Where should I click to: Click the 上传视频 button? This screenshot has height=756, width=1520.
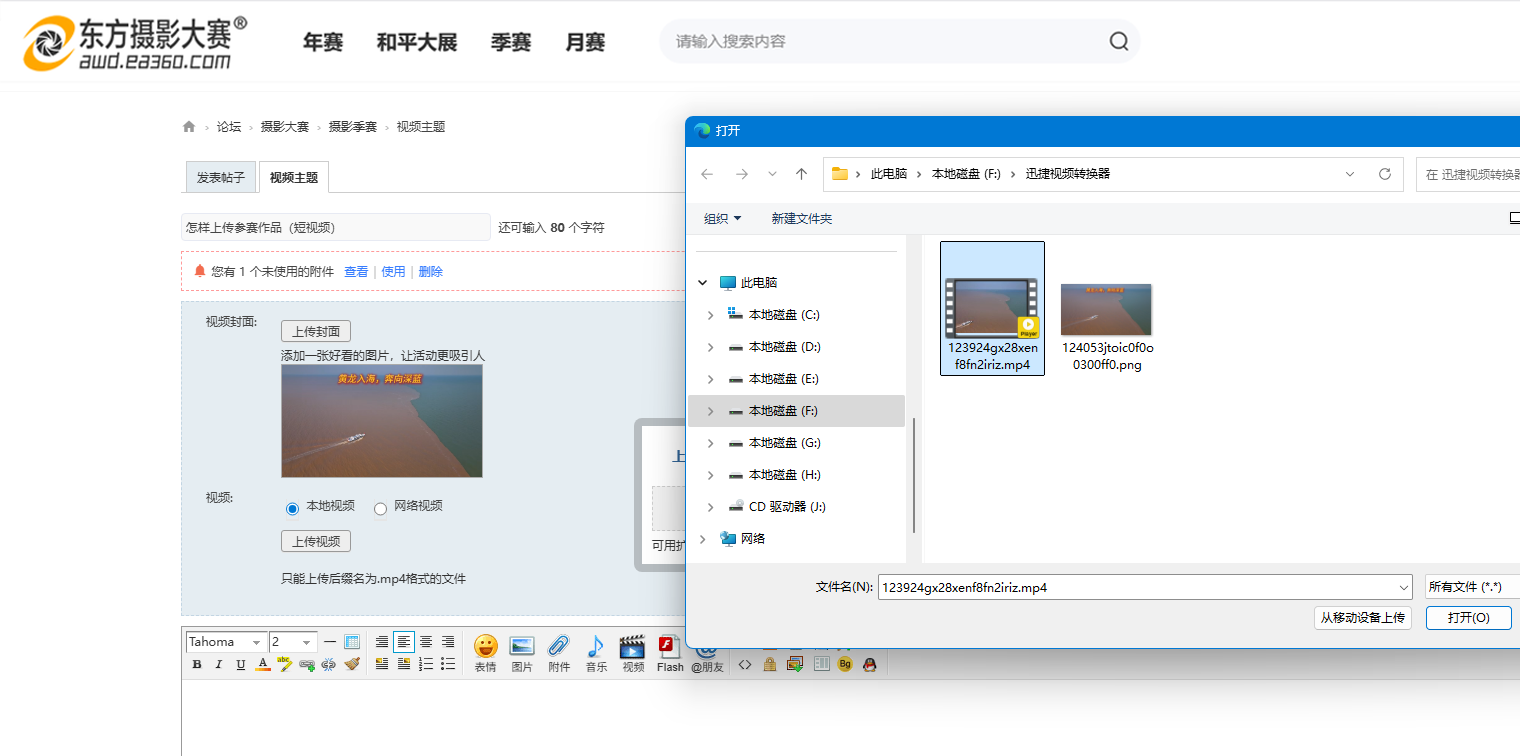pyautogui.click(x=315, y=541)
